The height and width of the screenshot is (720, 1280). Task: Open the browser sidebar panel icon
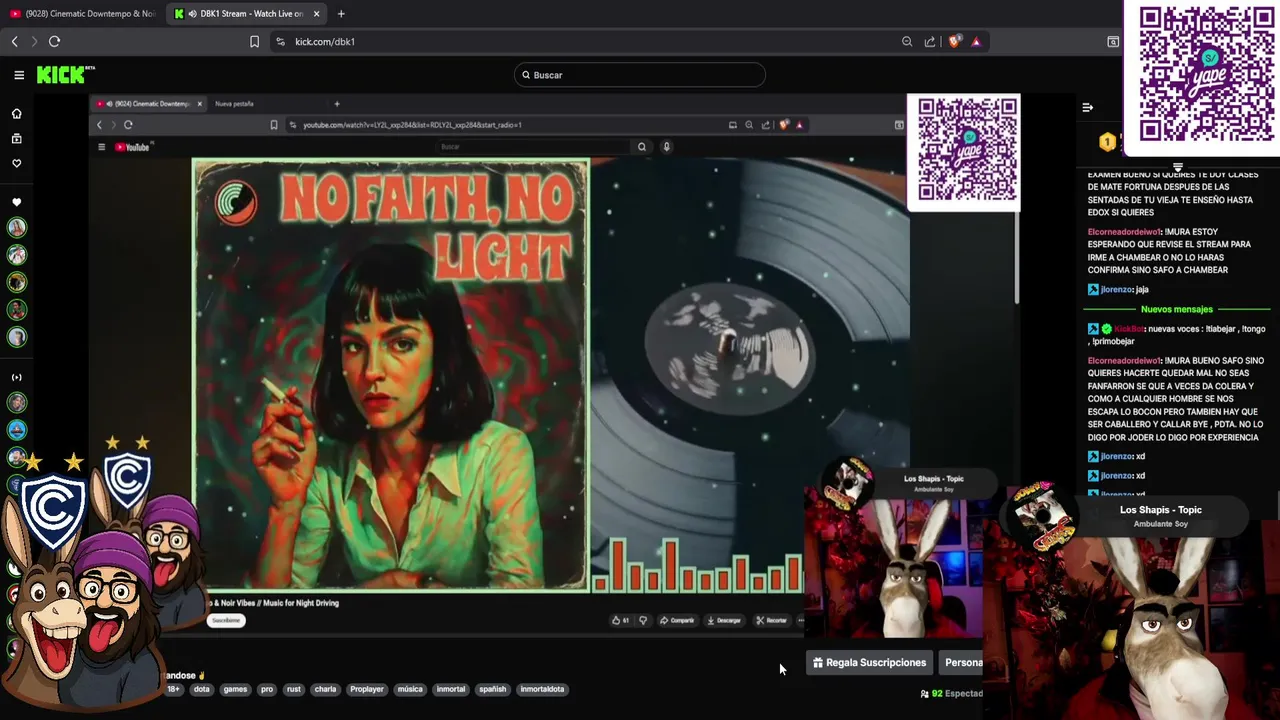[1113, 41]
